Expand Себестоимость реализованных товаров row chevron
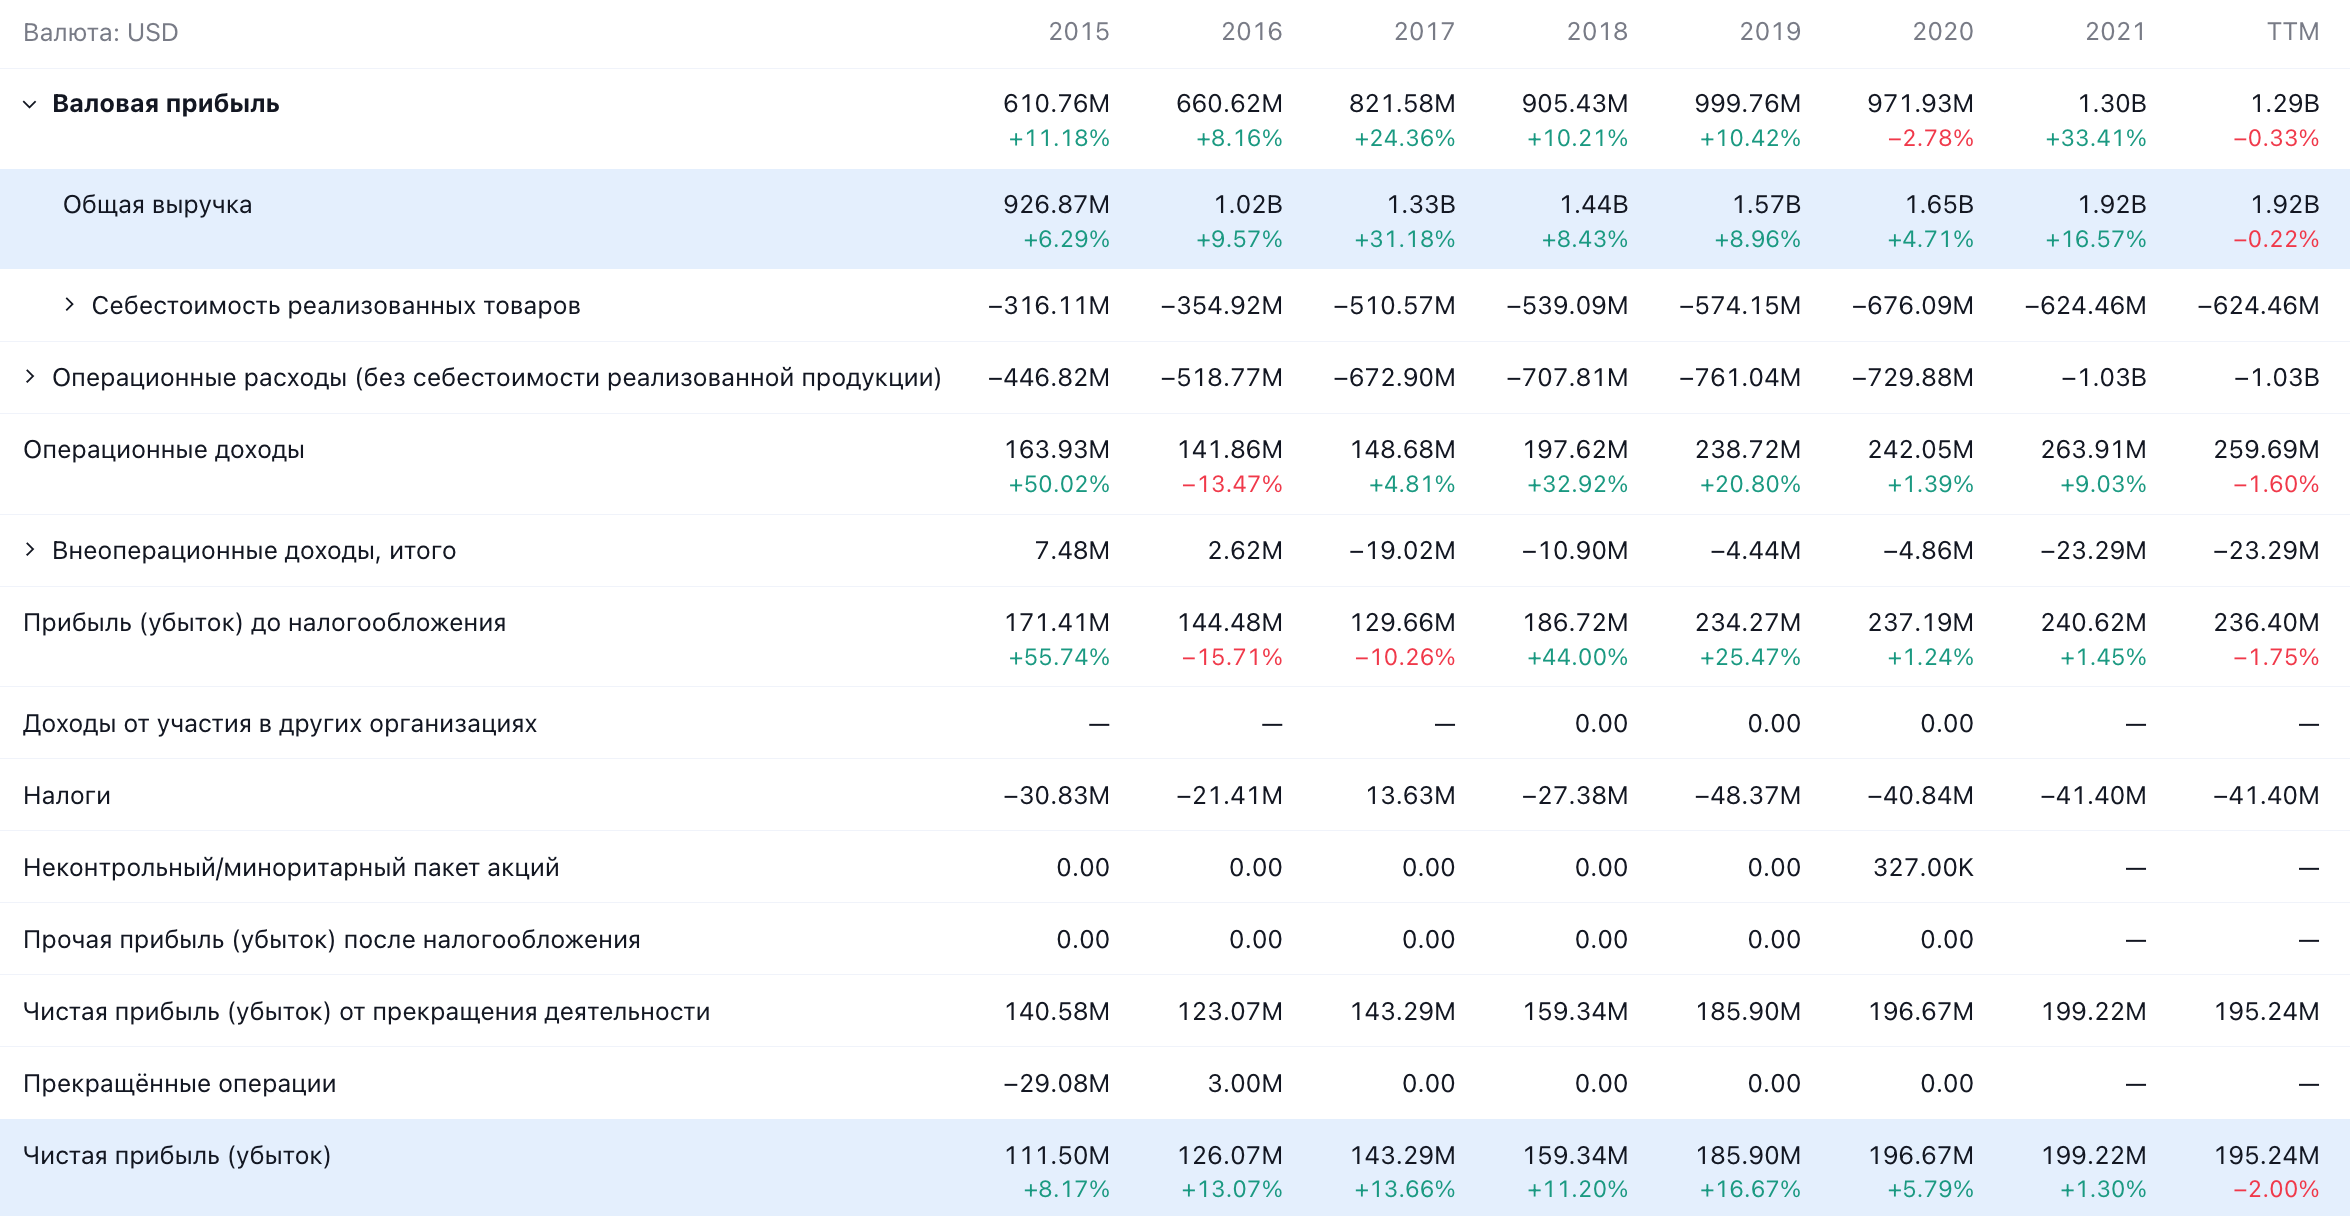 69,305
